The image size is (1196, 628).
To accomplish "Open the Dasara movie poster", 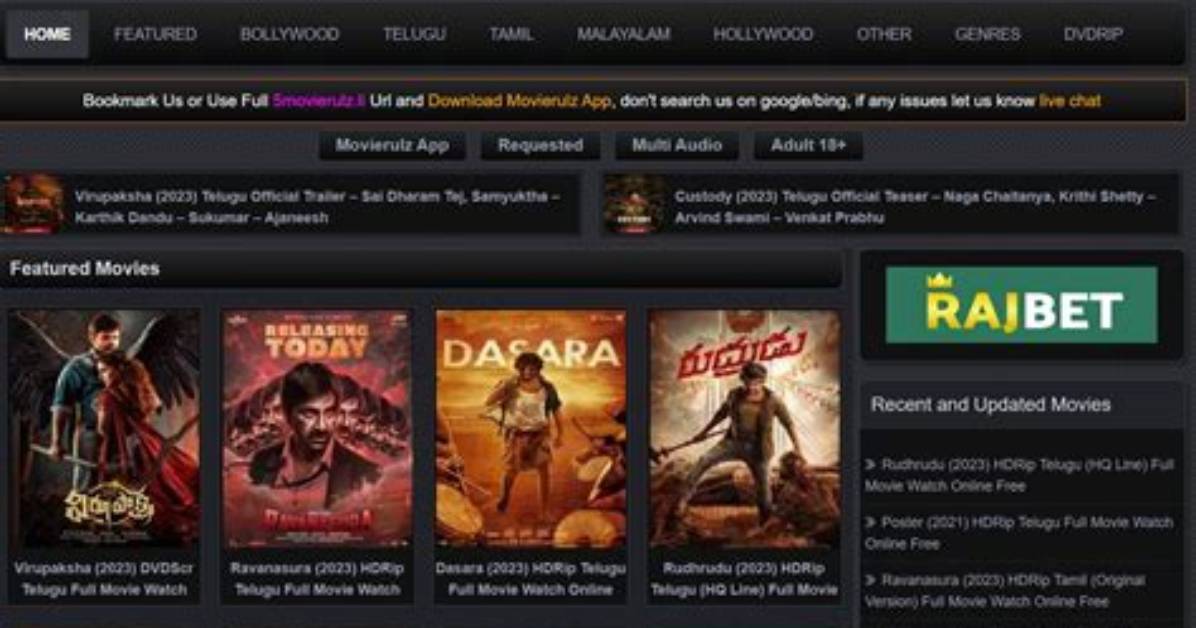I will [531, 429].
